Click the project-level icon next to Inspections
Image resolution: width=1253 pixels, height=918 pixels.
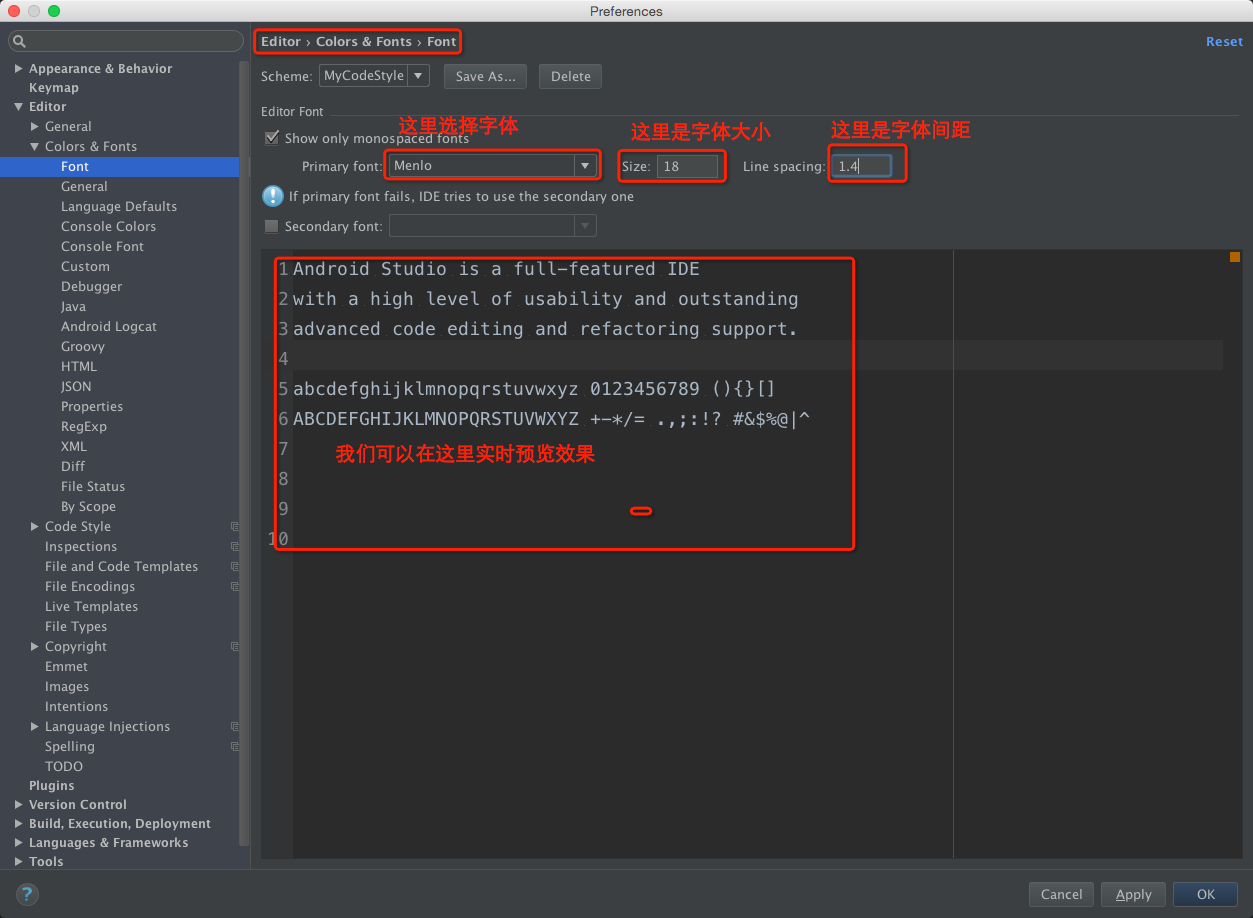235,547
